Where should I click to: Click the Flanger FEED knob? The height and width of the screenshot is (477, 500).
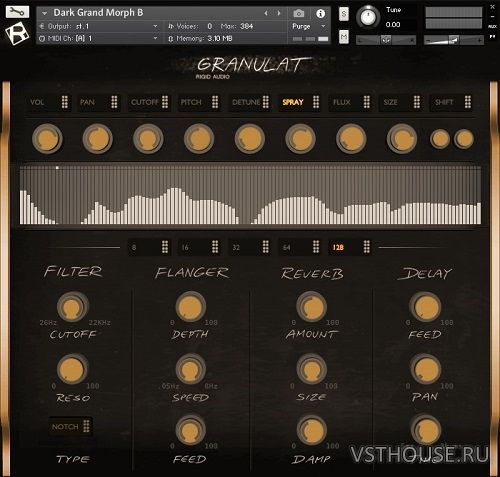(191, 431)
